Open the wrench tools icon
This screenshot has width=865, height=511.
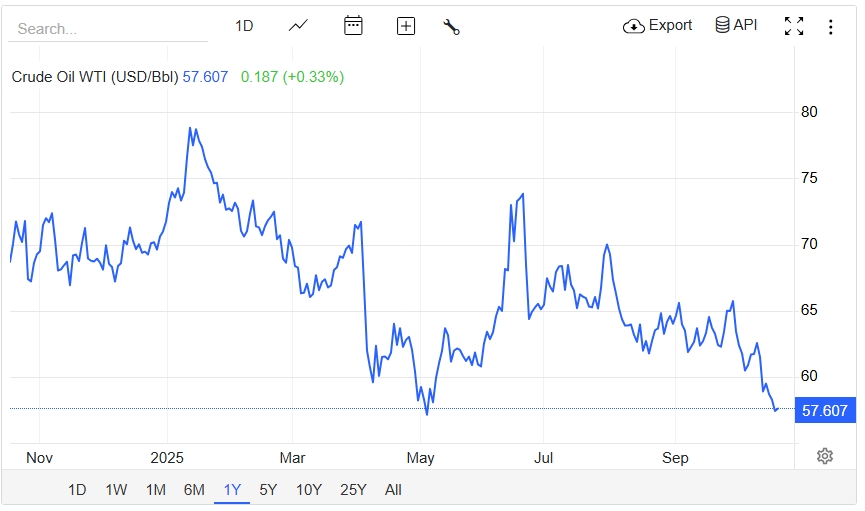(451, 27)
